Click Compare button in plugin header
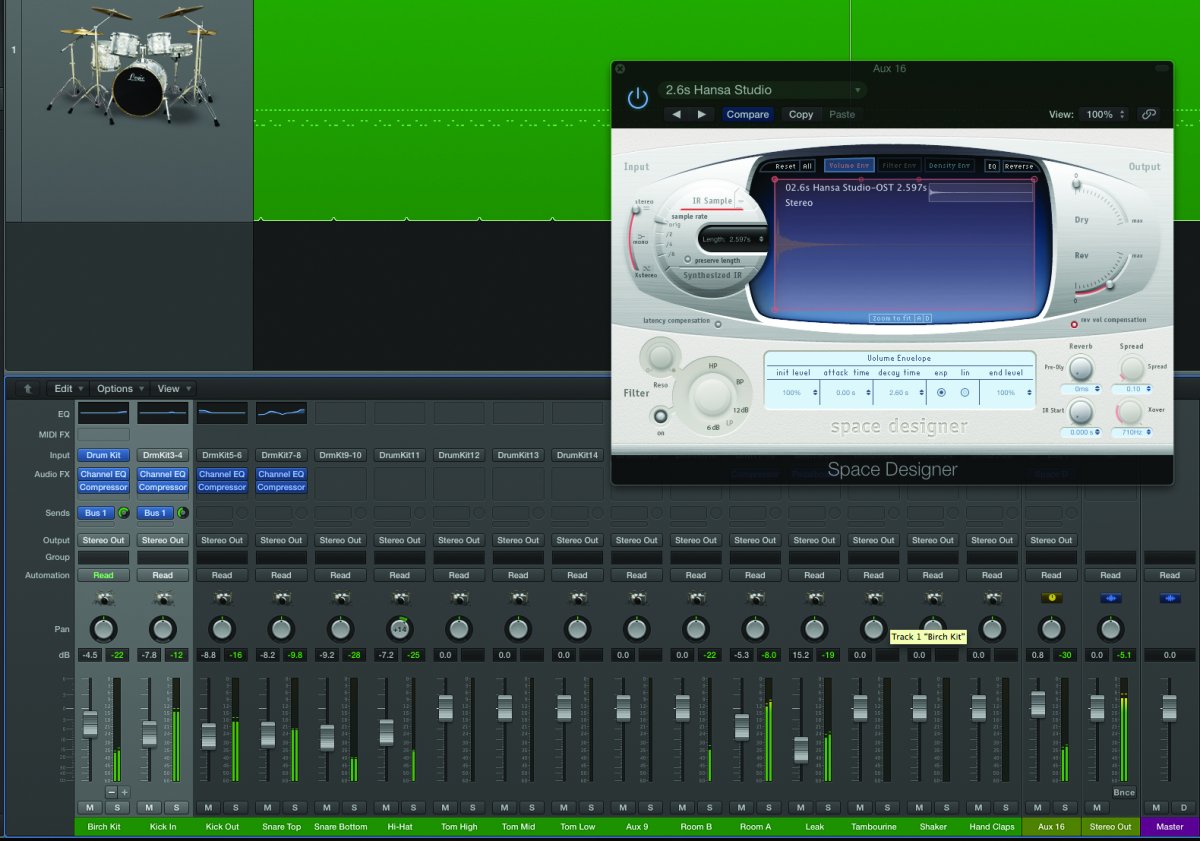 tap(748, 114)
